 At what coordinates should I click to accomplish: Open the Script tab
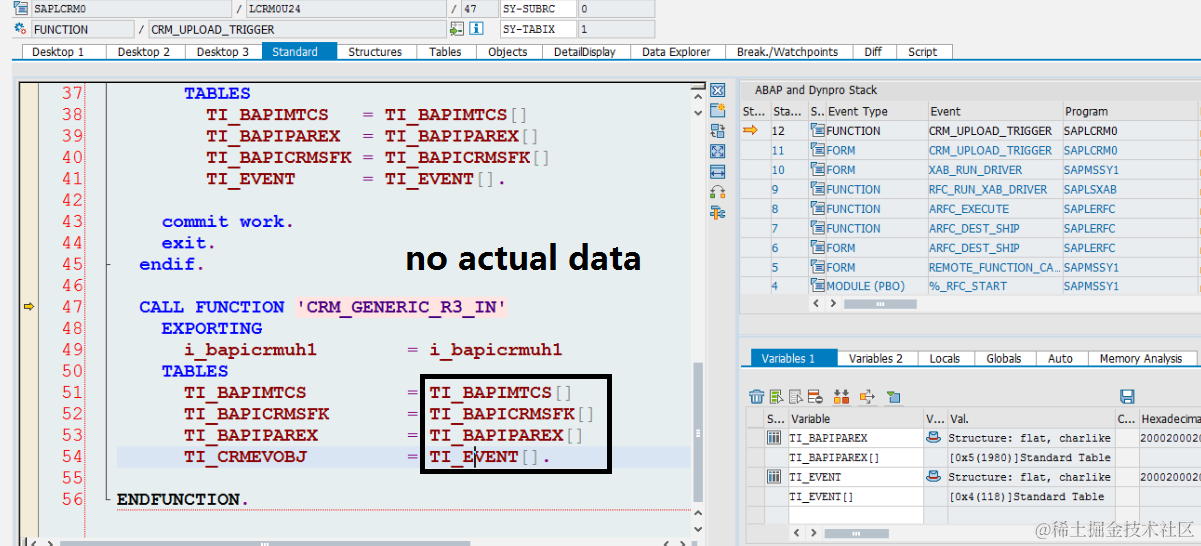pos(922,52)
